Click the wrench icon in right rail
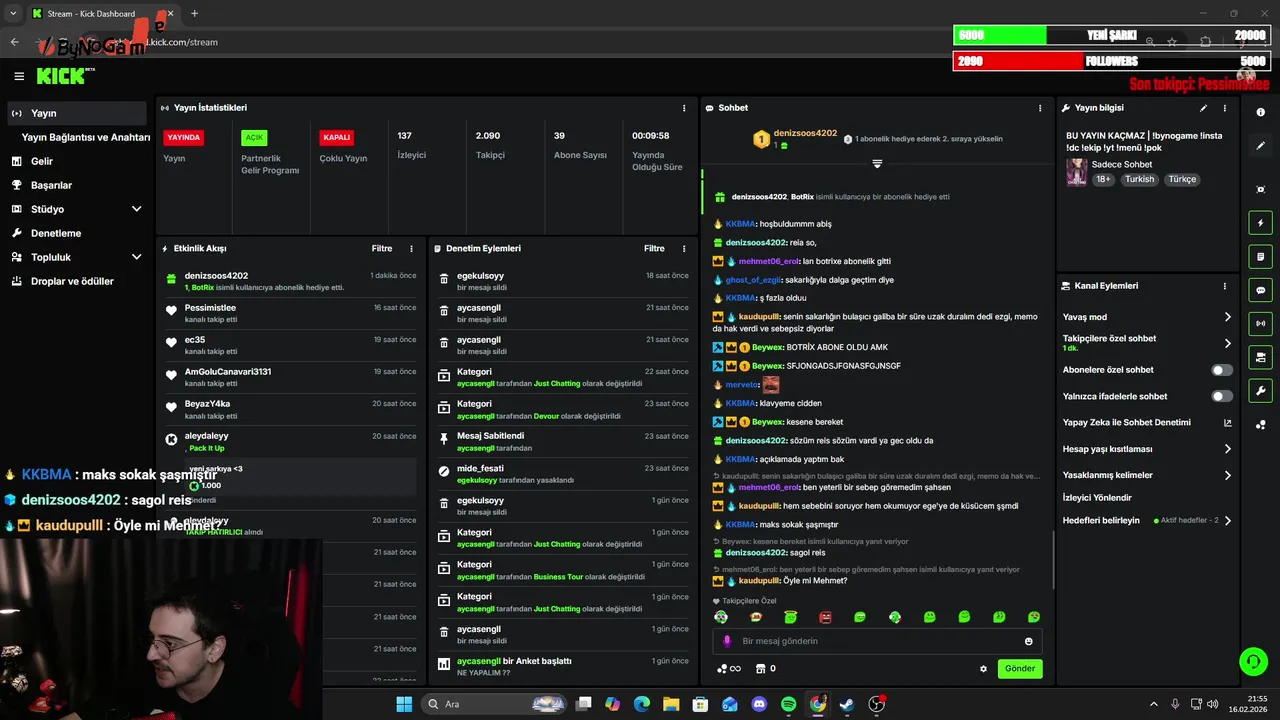The image size is (1280, 720). point(1260,391)
